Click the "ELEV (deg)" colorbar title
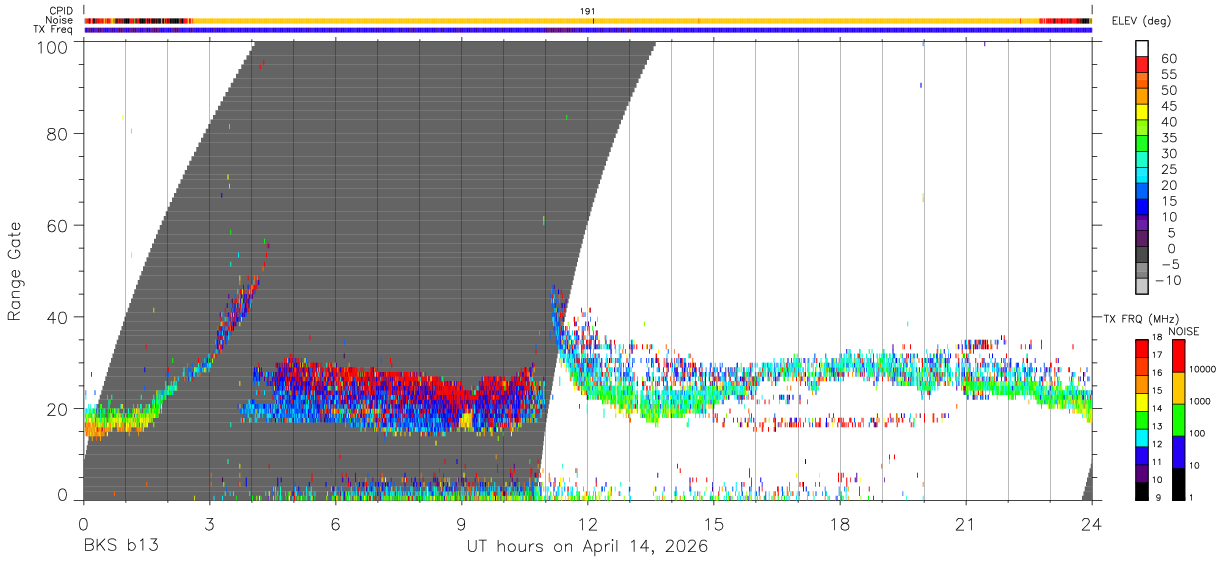This screenshot has width=1228, height=567. tap(1141, 20)
